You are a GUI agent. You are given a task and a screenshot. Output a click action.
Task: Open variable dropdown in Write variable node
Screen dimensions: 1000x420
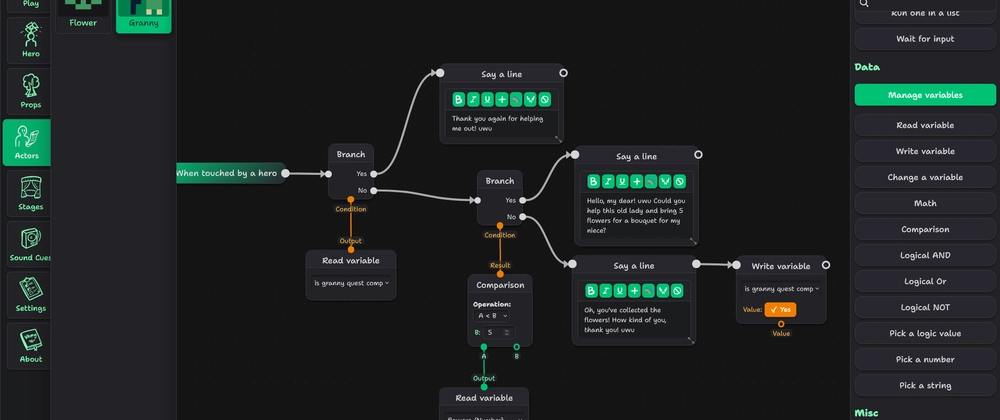coord(781,289)
